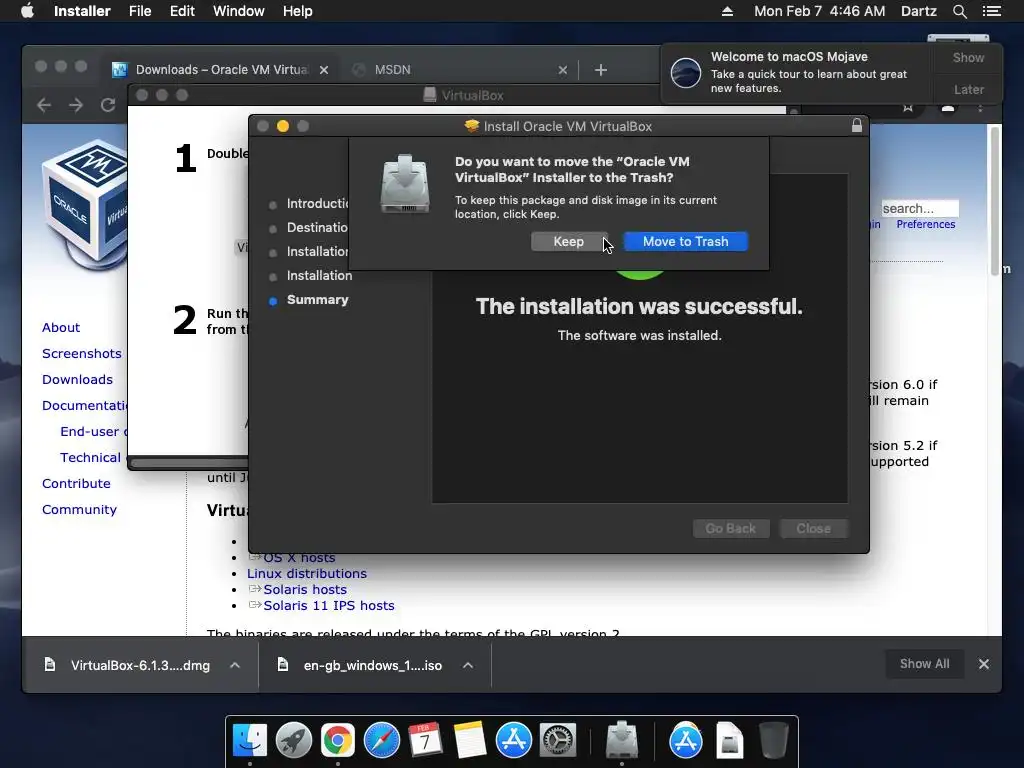Click the browser back arrow

(x=44, y=105)
